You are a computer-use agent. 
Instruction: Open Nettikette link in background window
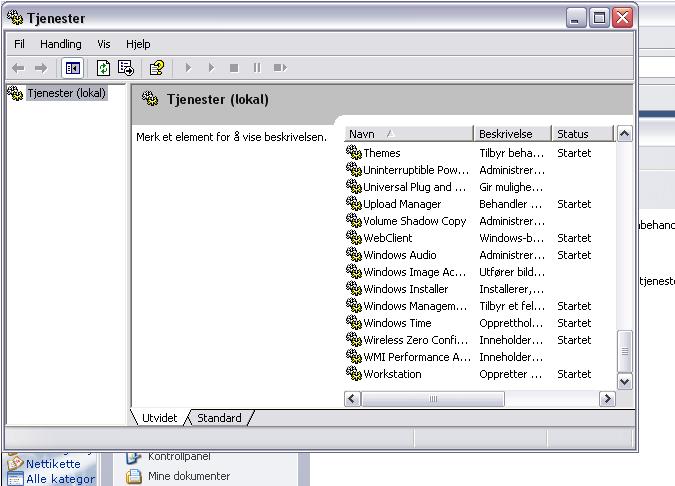click(53, 464)
